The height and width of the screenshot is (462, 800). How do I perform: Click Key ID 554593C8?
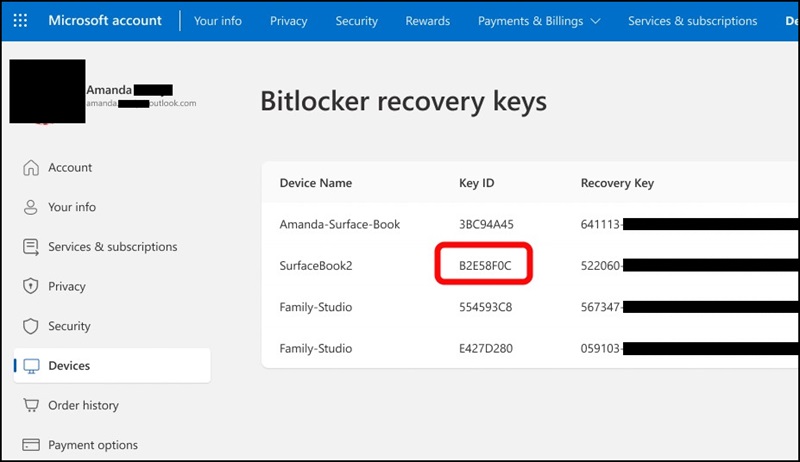pos(485,307)
